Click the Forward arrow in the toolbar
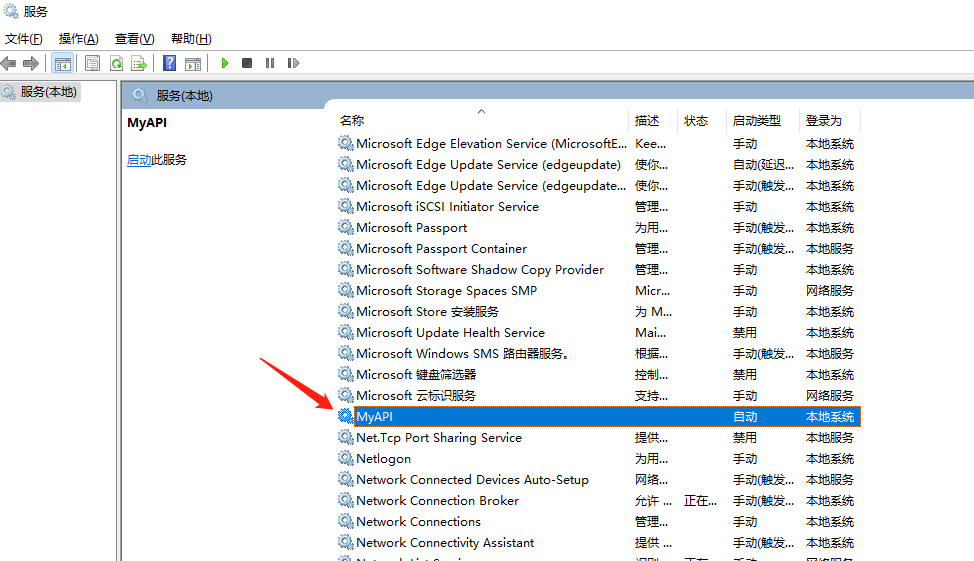This screenshot has width=974, height=561. [31, 63]
